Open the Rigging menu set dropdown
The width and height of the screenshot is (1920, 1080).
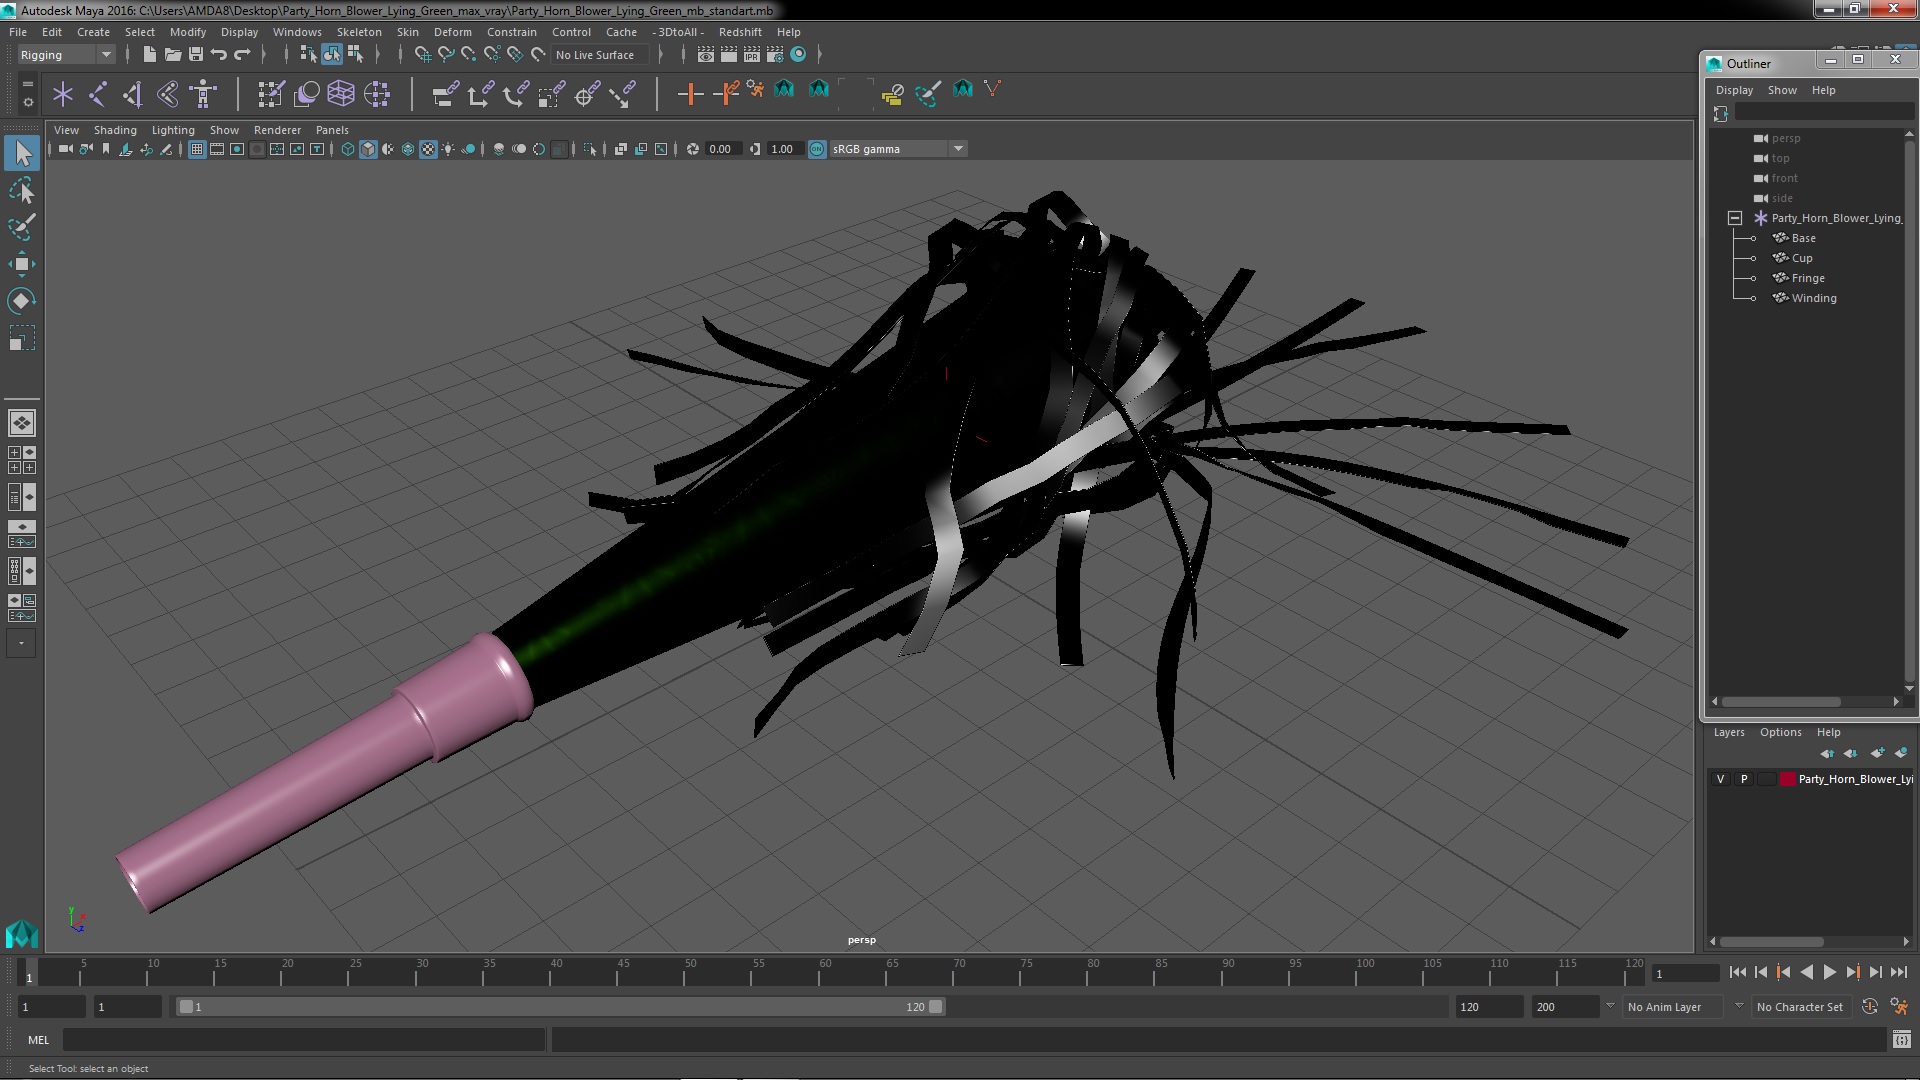click(65, 55)
